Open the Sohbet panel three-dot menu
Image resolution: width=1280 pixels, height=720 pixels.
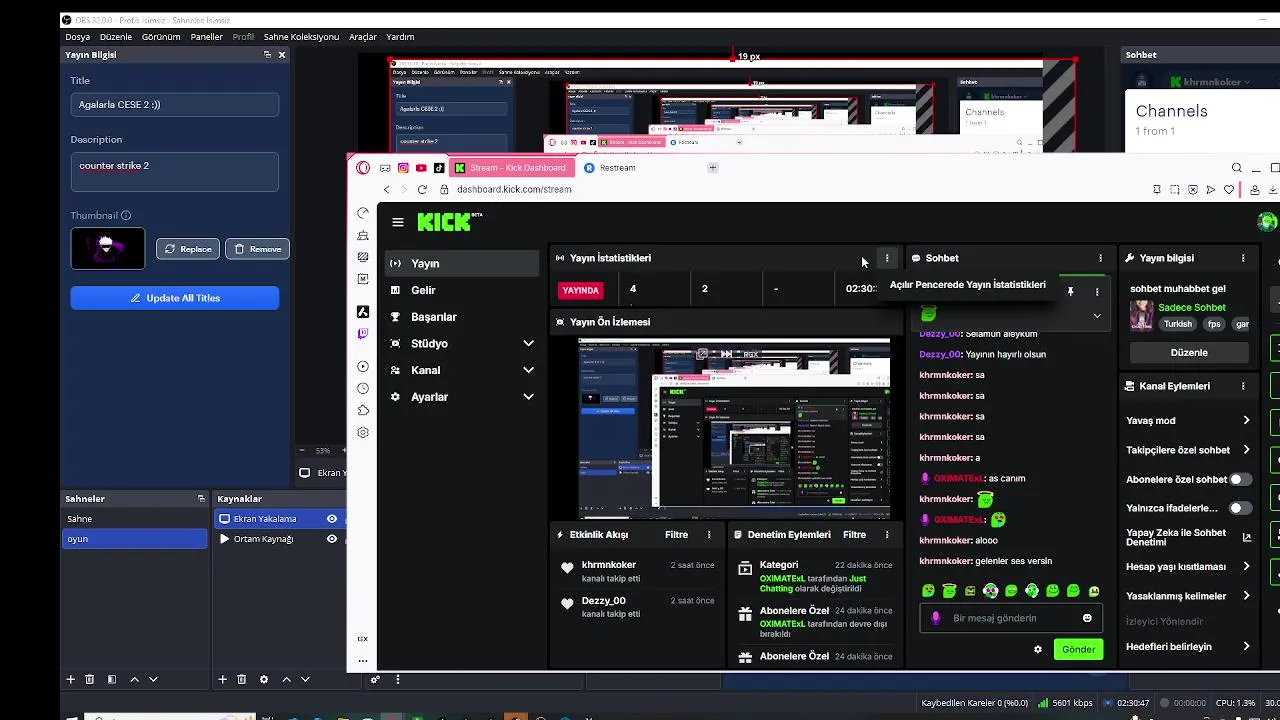click(1101, 258)
